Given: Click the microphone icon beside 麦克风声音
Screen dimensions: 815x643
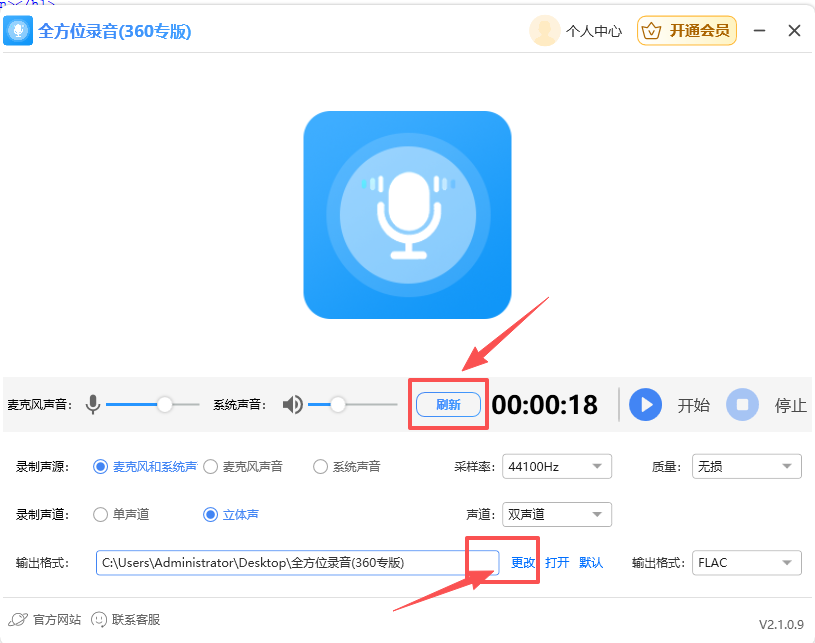Looking at the screenshot, I should point(92,404).
